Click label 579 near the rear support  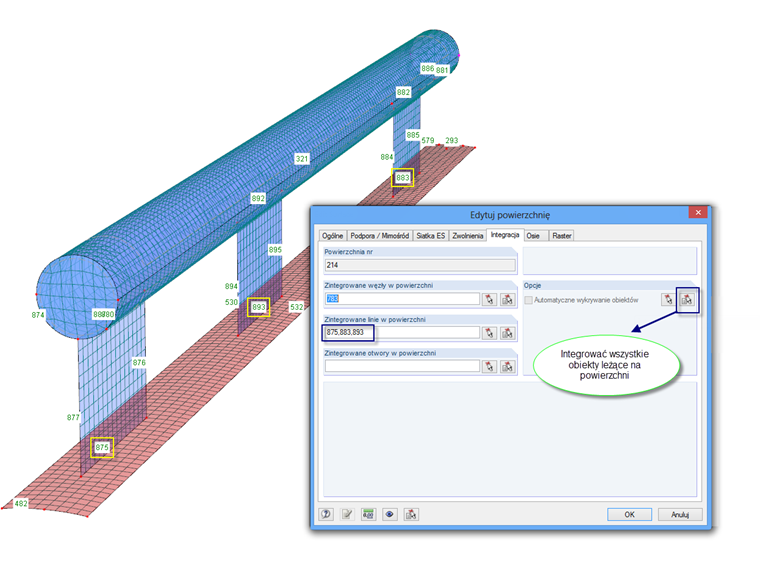pos(428,141)
